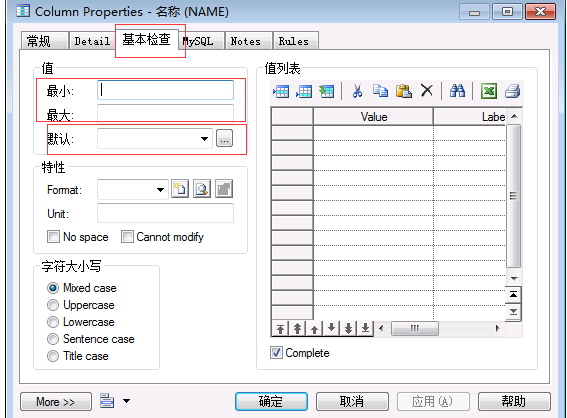
Task: Click scroll down arrow of value grid
Action: (514, 278)
